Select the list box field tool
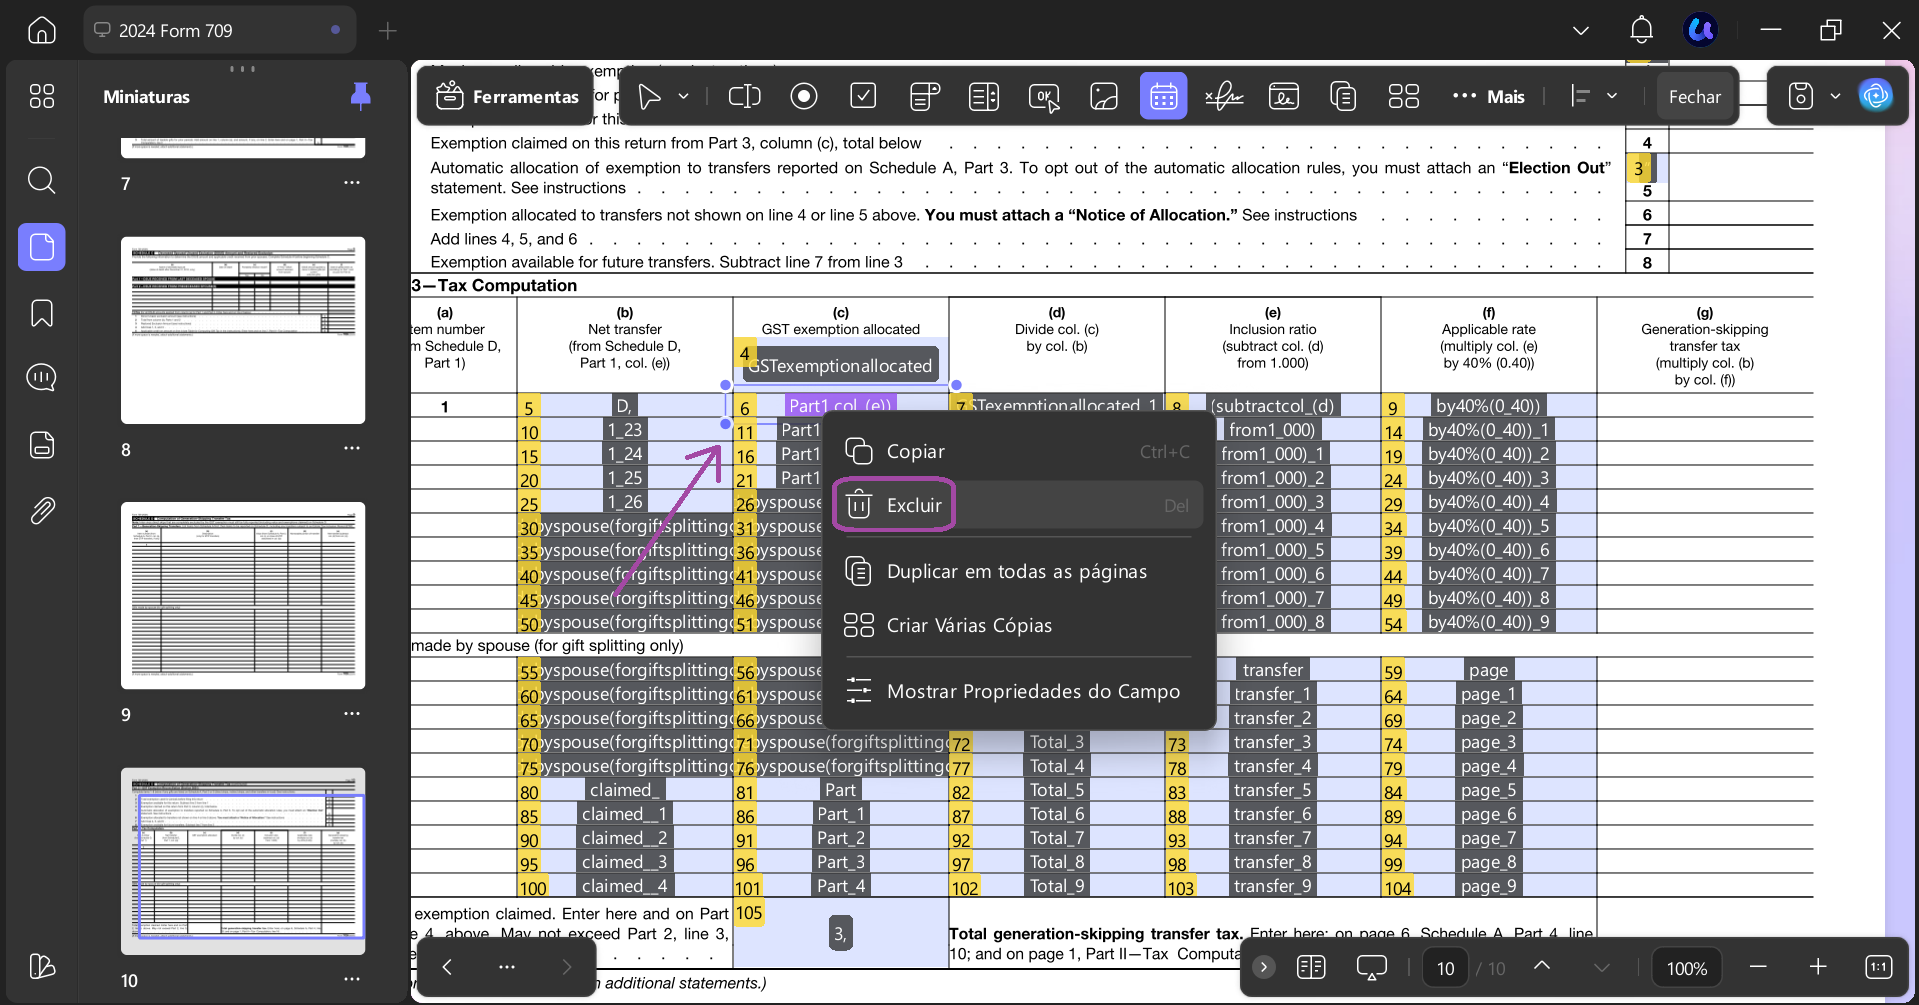Screen dimensions: 1919x1005 984,96
